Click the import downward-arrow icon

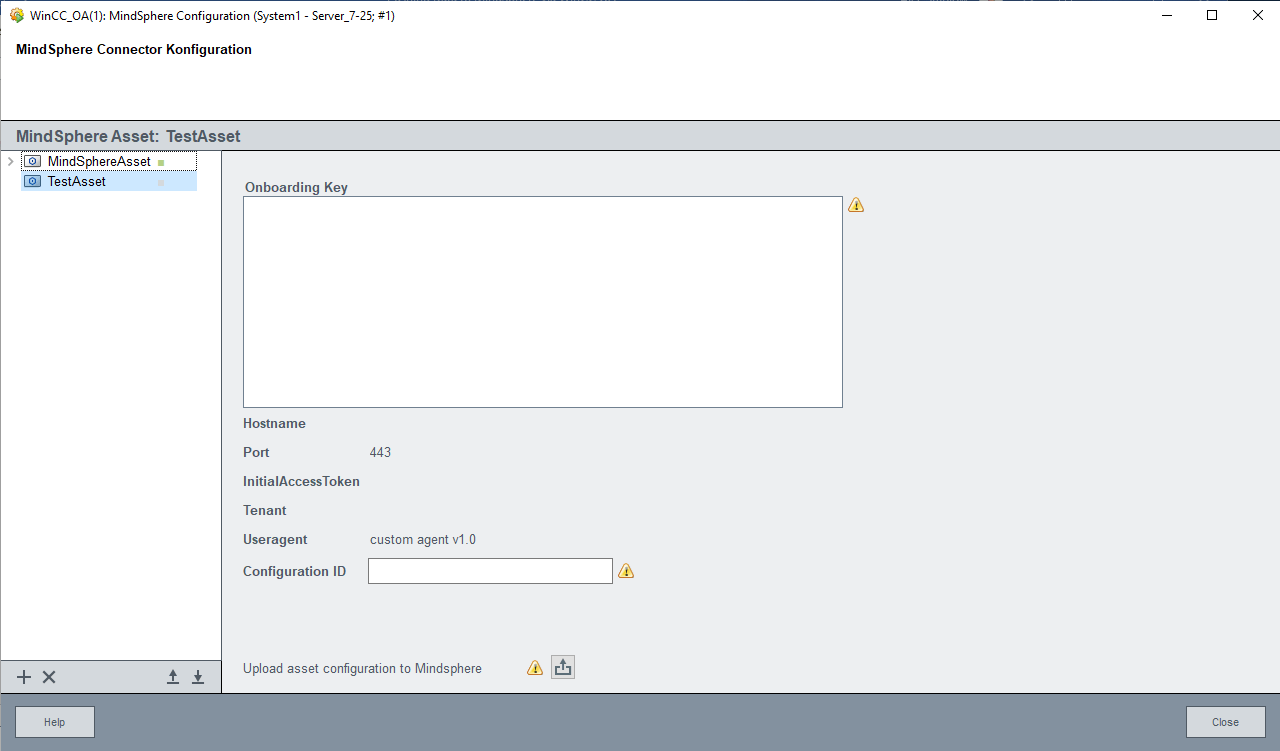(x=198, y=677)
